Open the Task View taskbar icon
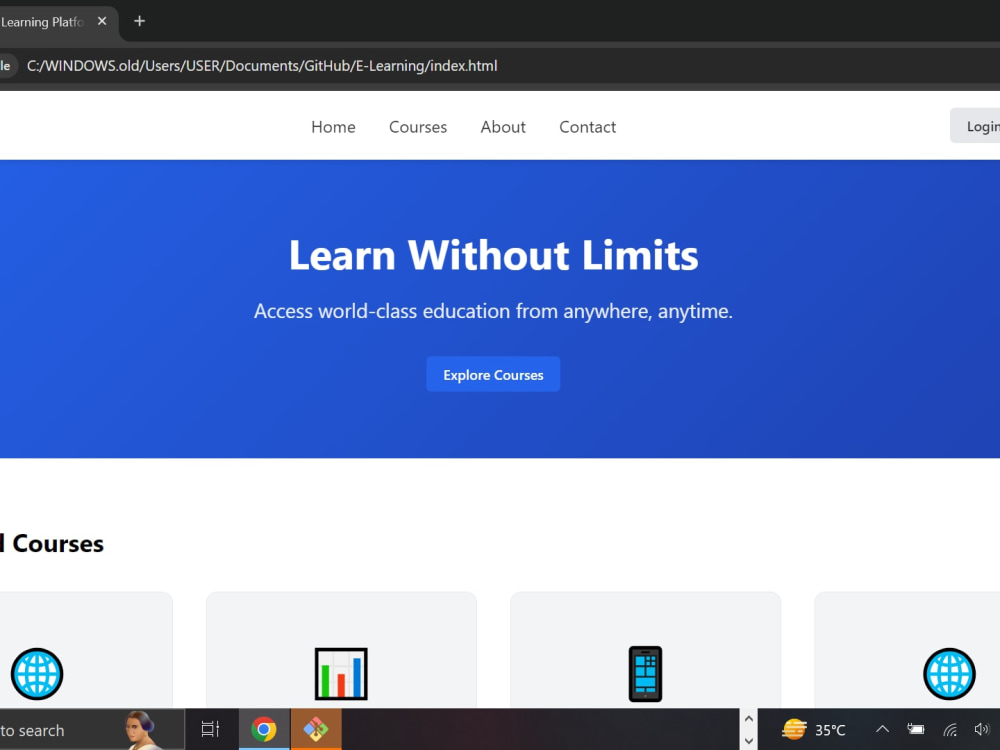 coord(210,728)
